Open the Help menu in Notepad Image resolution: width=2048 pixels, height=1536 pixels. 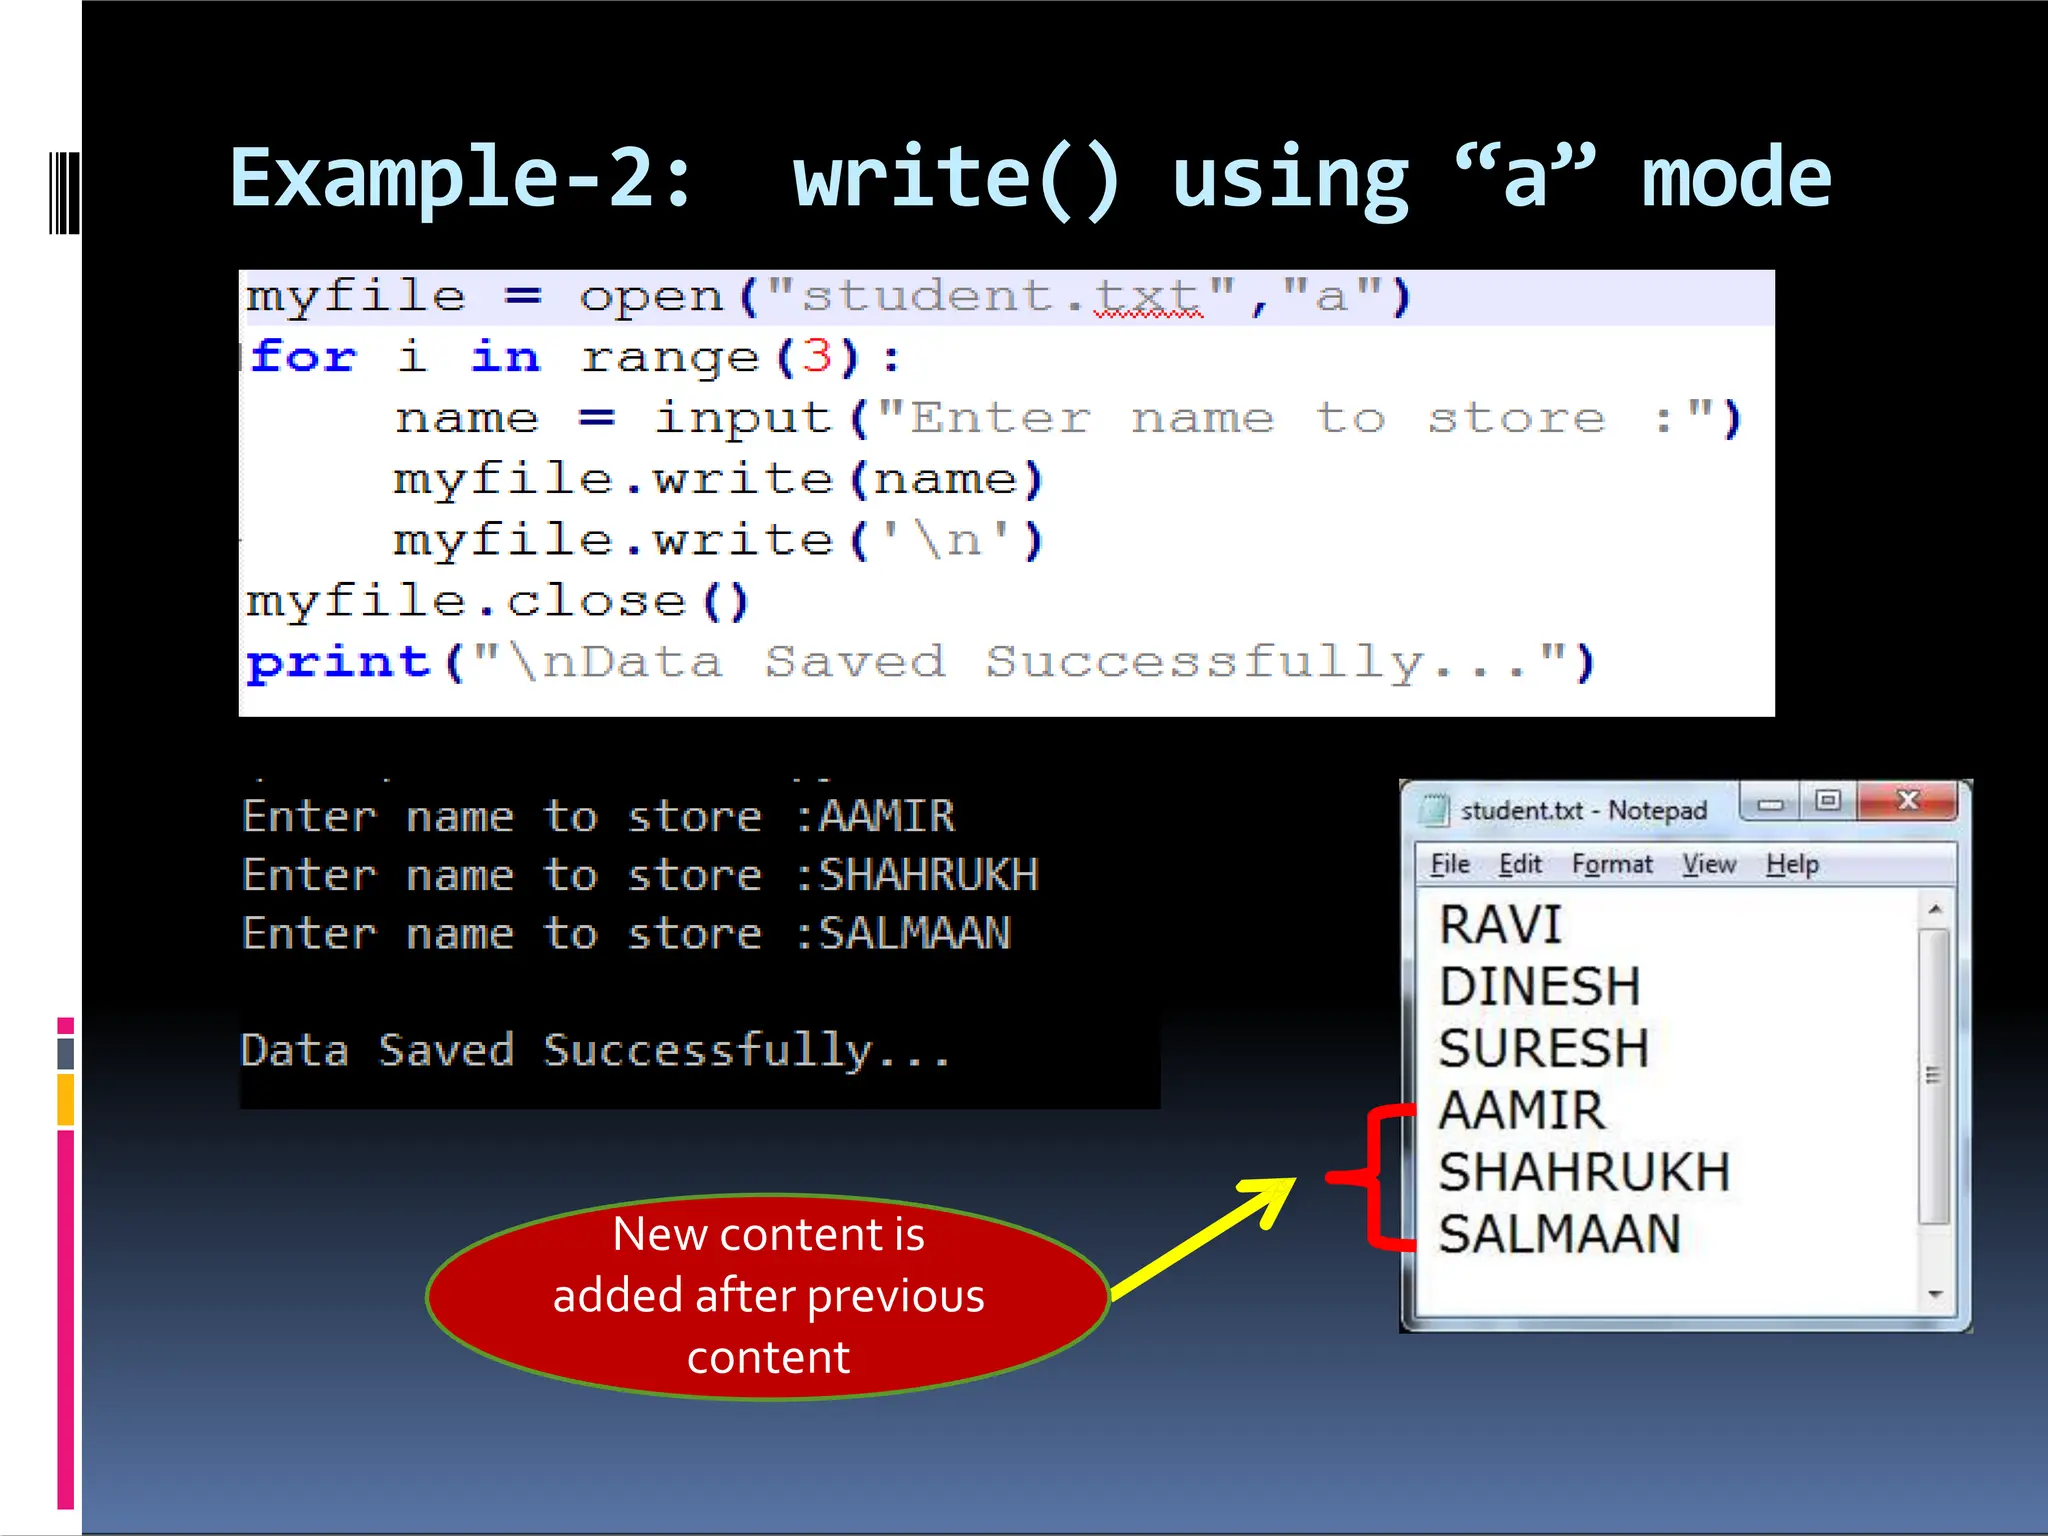[1791, 864]
